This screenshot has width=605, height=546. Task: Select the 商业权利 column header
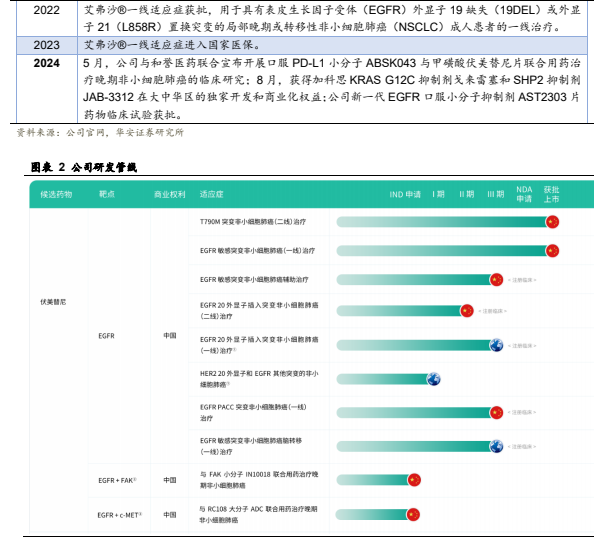170,194
